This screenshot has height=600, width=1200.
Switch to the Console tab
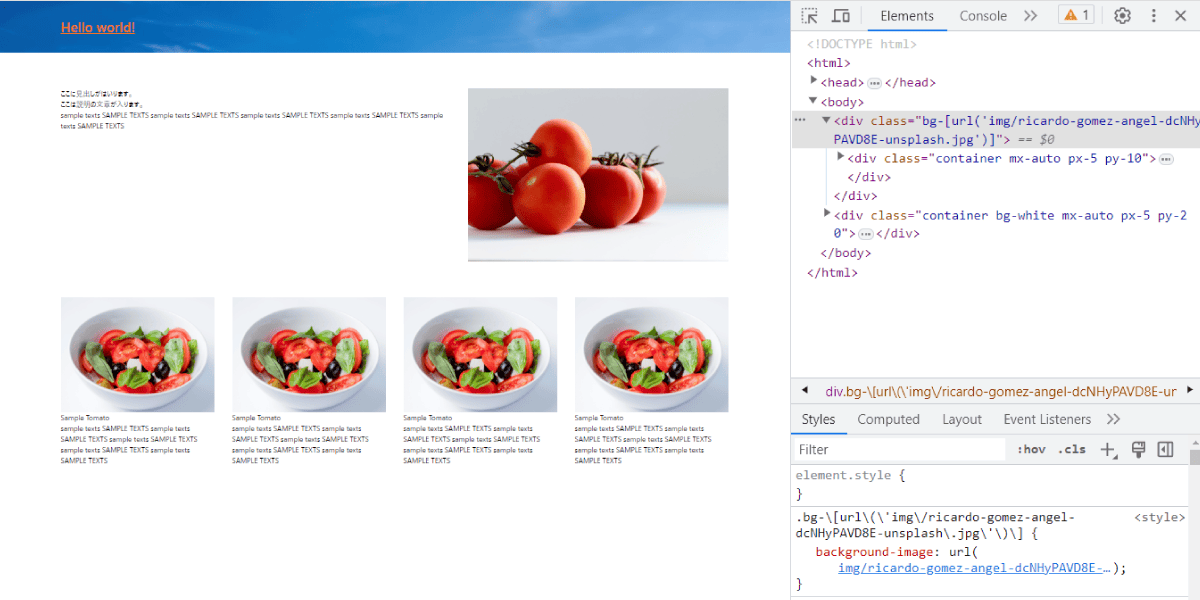click(983, 16)
